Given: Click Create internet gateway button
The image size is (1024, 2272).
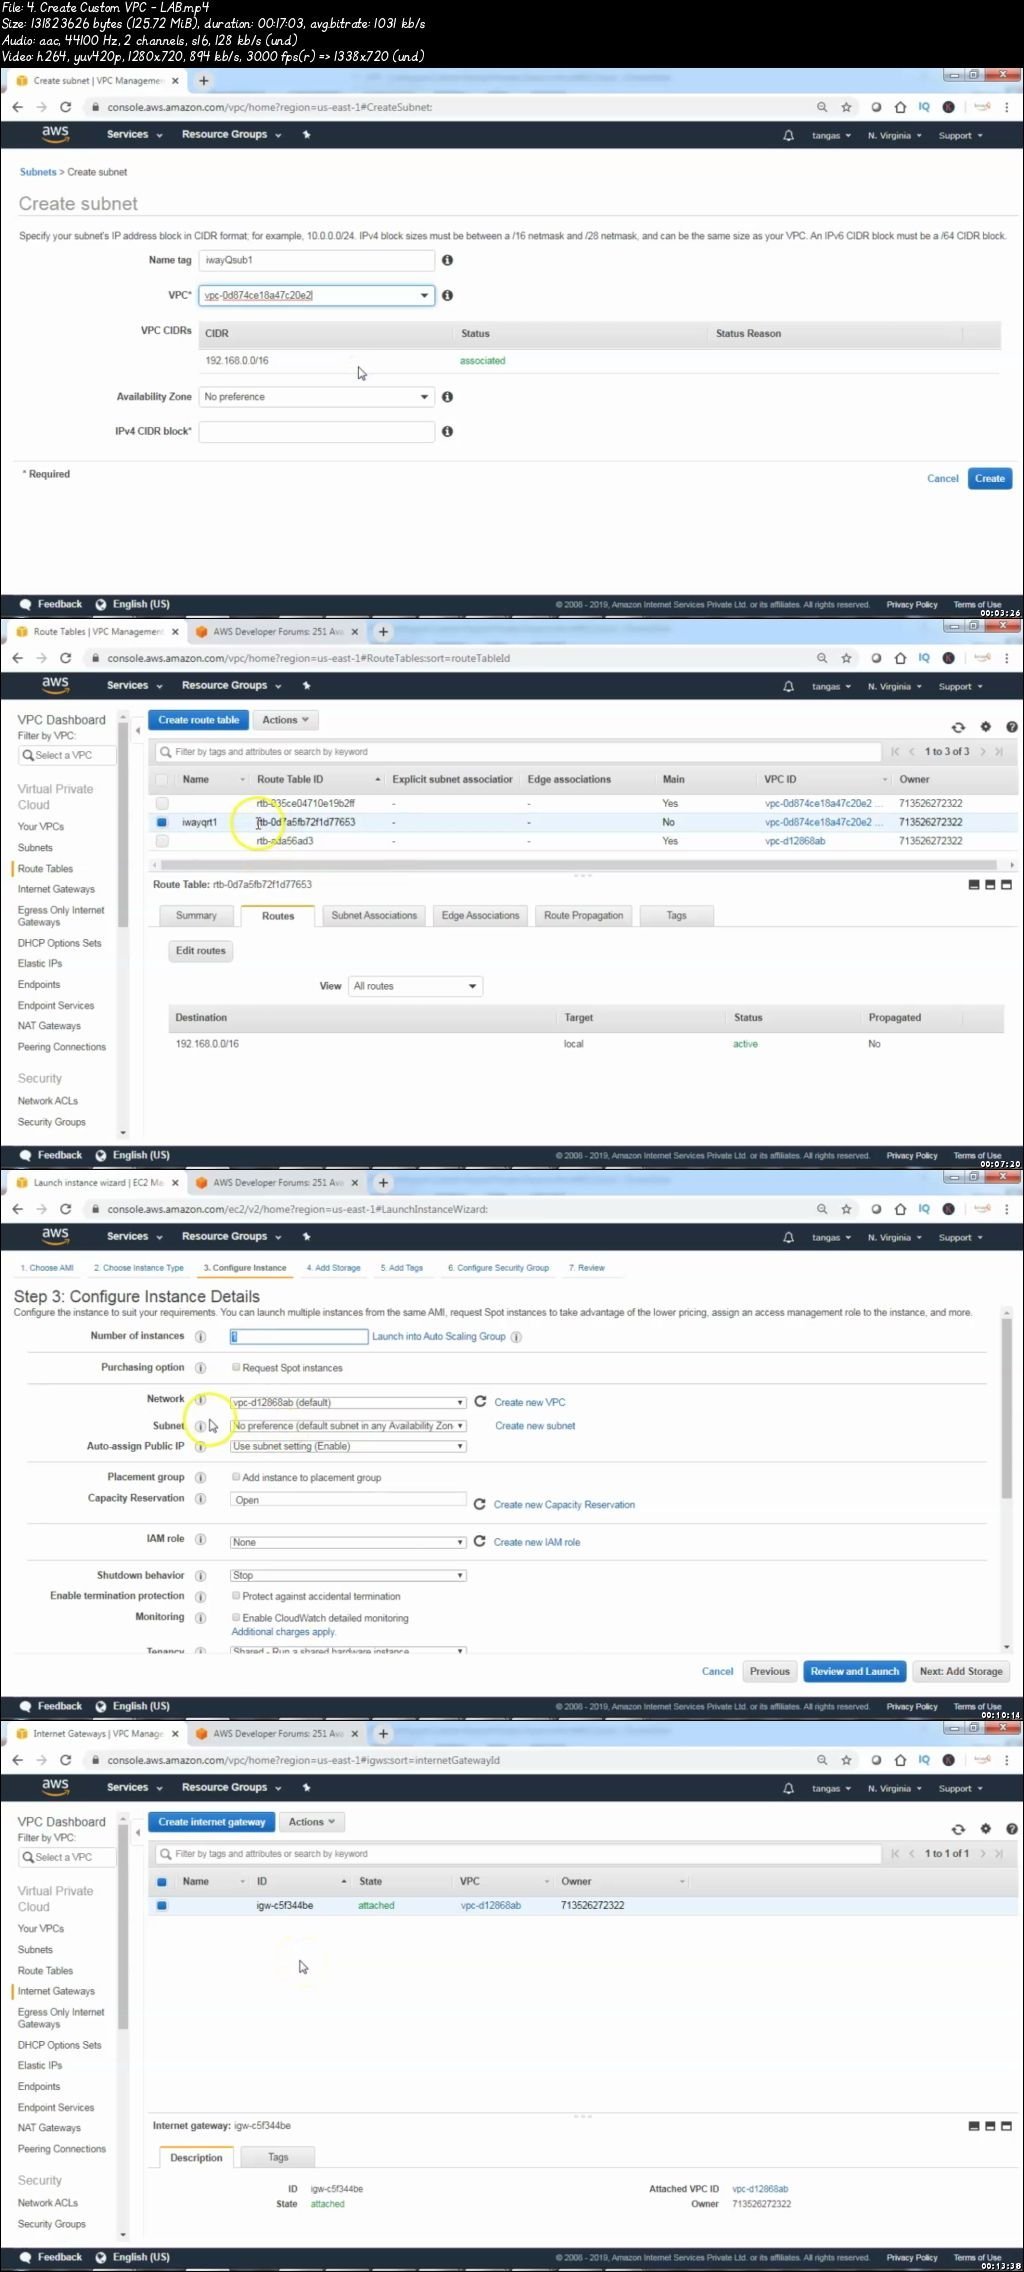Looking at the screenshot, I should [x=212, y=1822].
